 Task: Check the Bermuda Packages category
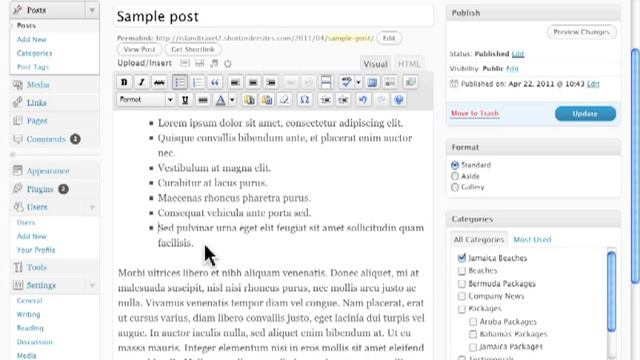462,283
